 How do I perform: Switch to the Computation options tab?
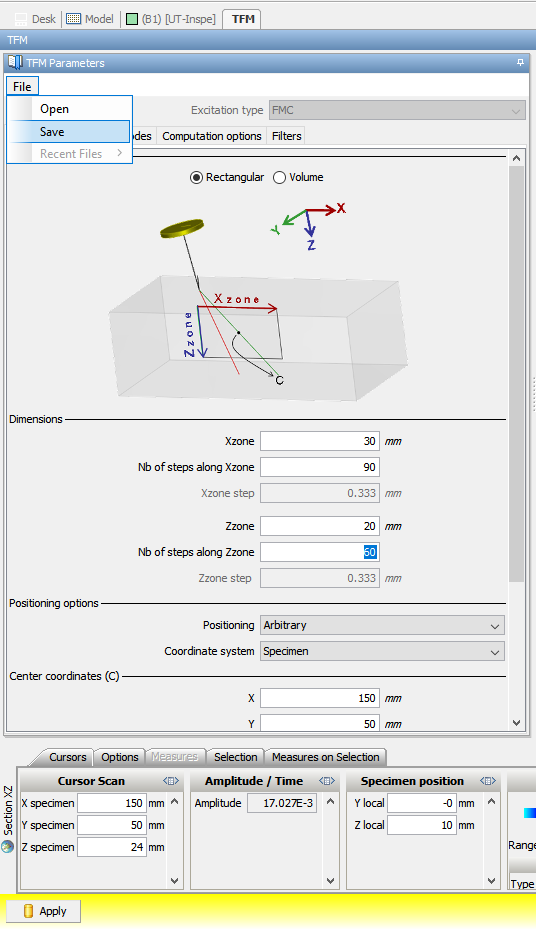coord(211,136)
